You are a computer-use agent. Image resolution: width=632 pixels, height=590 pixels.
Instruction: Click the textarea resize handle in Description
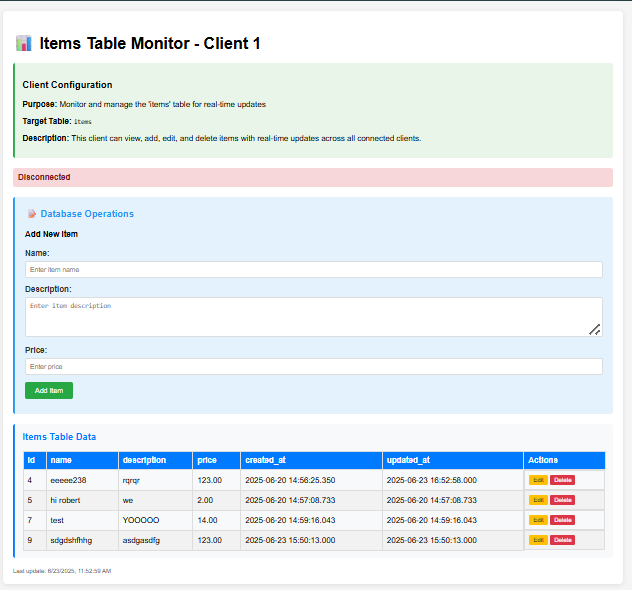pyautogui.click(x=595, y=330)
